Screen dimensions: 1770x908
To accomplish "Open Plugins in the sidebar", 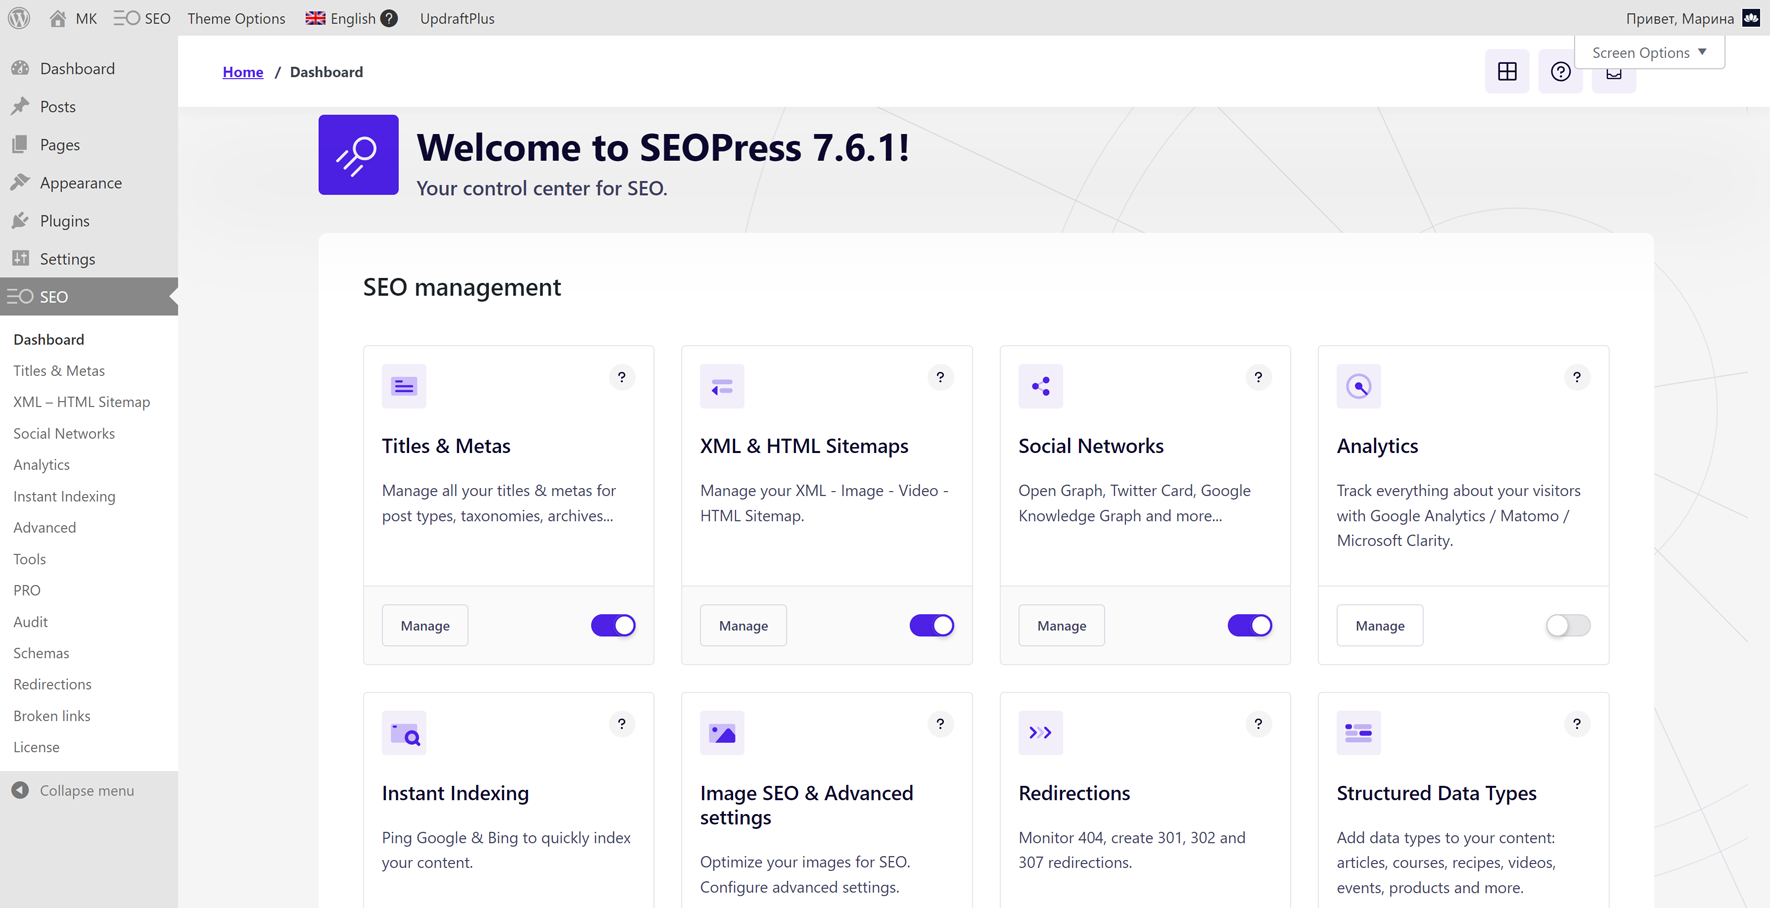I will coord(89,220).
